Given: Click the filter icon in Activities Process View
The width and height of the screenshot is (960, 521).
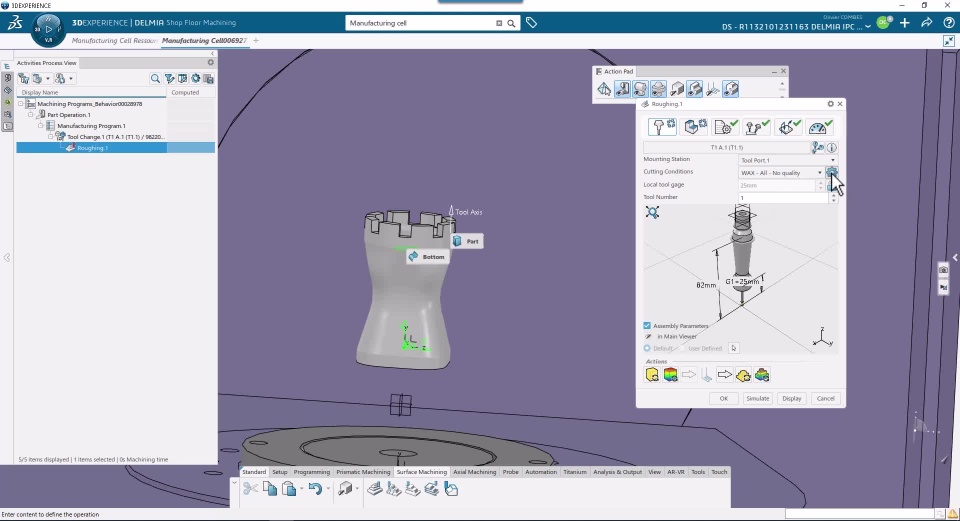Looking at the screenshot, I should (170, 78).
